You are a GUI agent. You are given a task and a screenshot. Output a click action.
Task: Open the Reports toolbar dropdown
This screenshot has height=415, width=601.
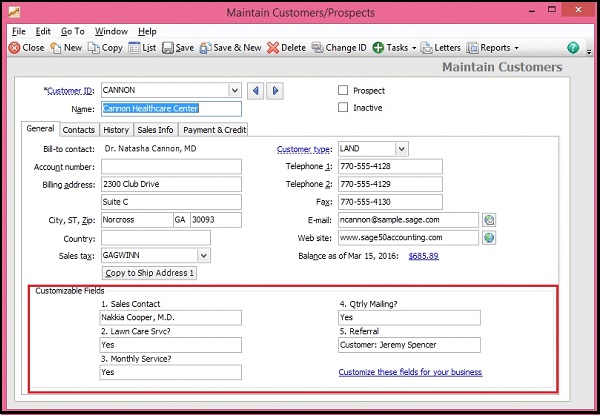[493, 48]
